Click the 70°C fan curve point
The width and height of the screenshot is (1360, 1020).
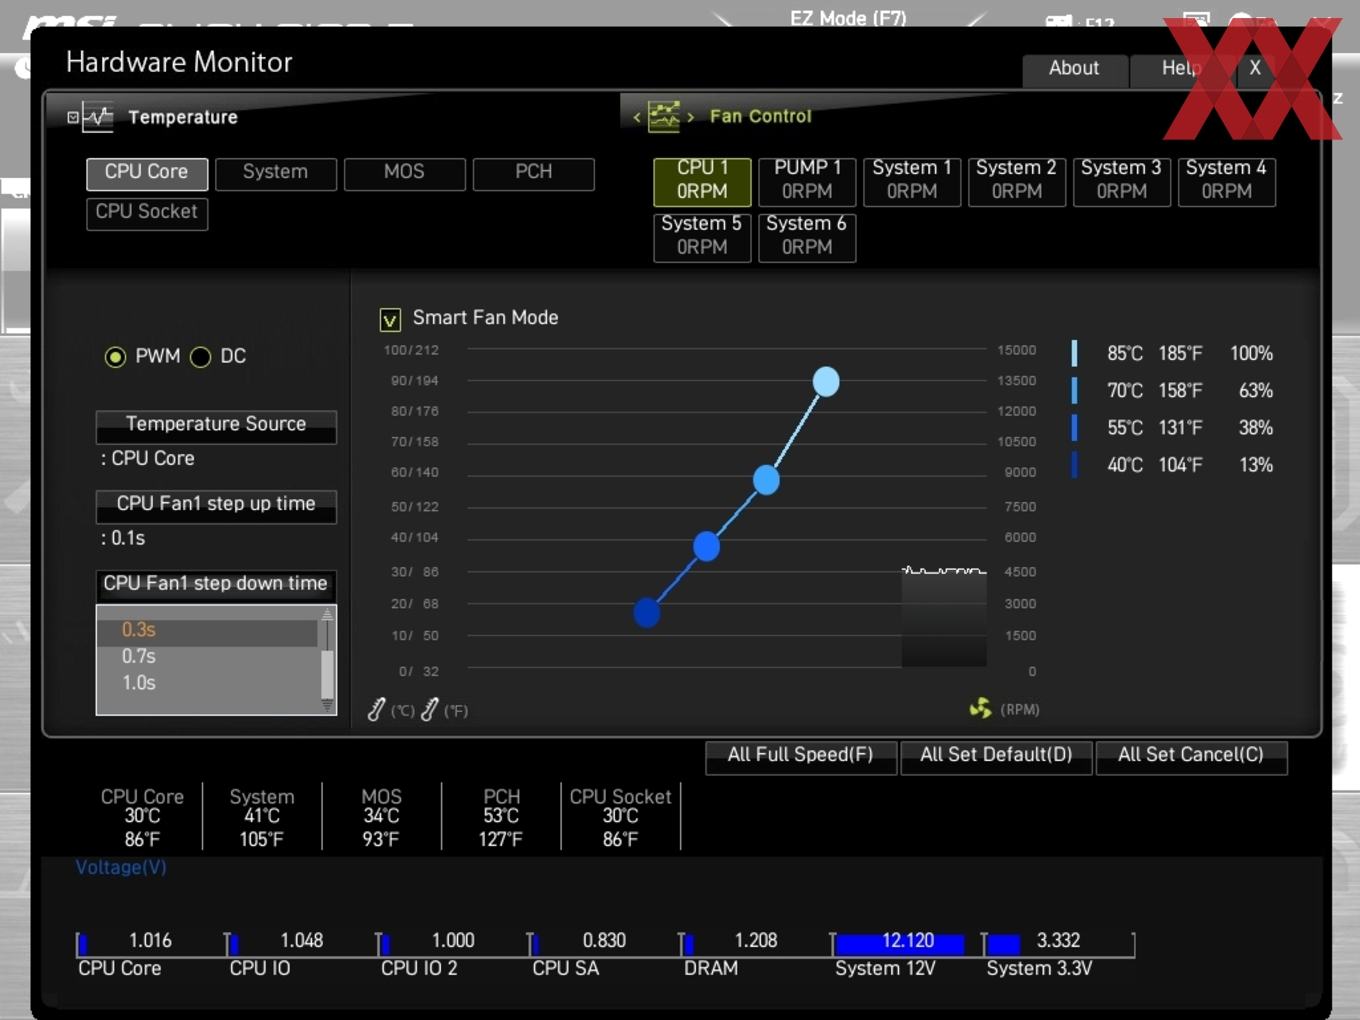pyautogui.click(x=766, y=480)
